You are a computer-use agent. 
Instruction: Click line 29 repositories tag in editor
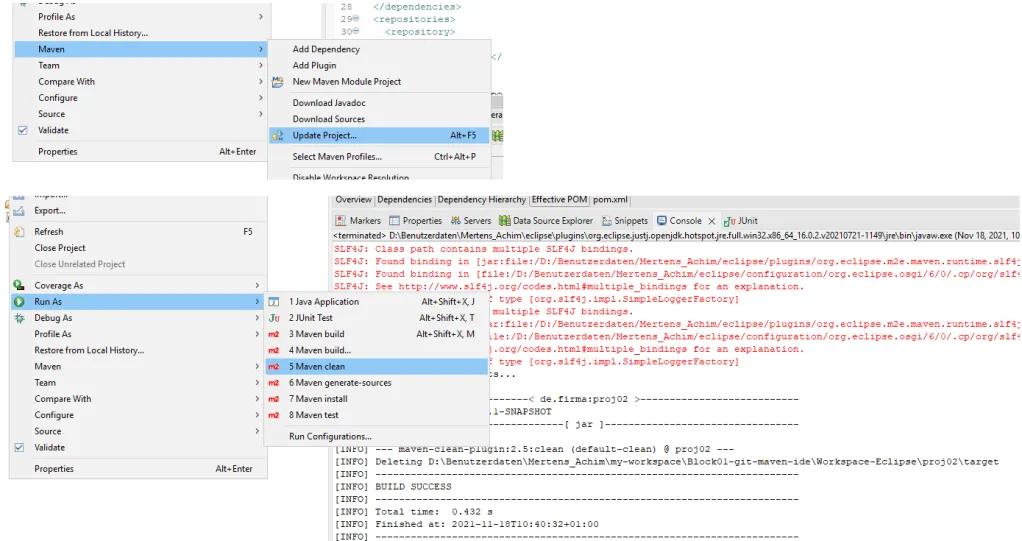pyautogui.click(x=414, y=20)
